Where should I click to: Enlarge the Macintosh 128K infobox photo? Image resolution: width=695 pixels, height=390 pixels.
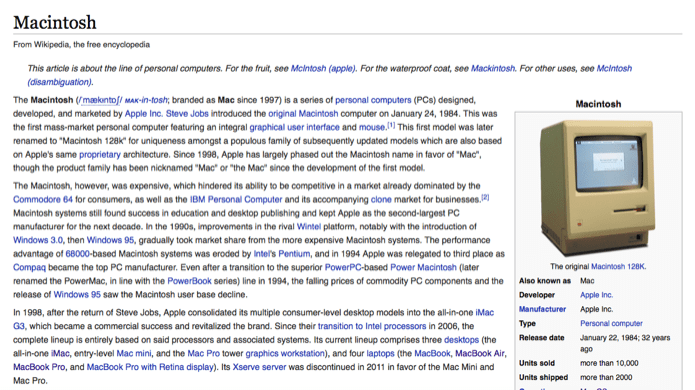click(598, 188)
